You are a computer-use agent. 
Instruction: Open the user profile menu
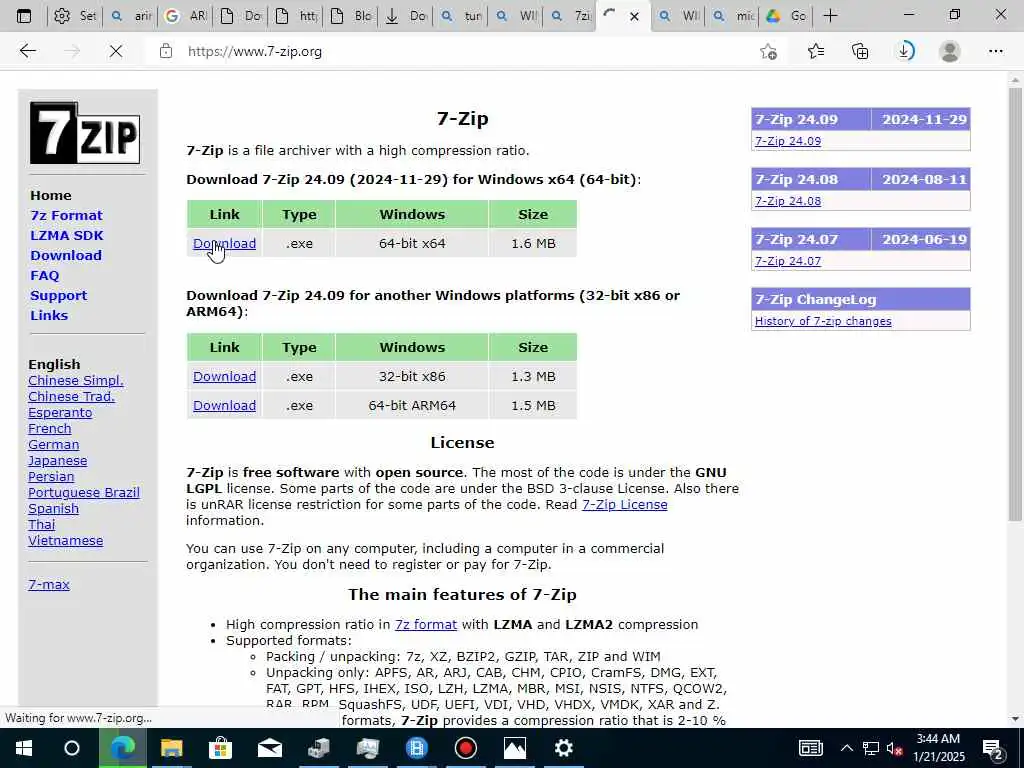(x=950, y=51)
